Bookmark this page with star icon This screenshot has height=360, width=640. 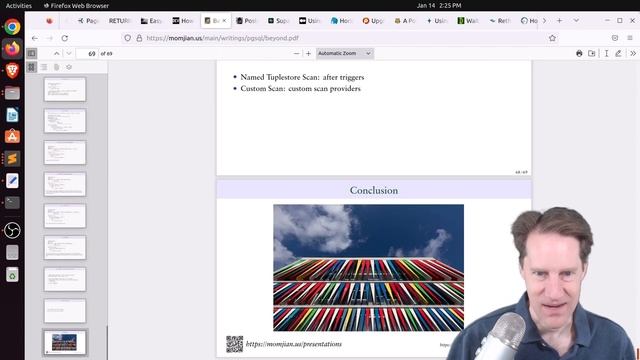point(552,38)
